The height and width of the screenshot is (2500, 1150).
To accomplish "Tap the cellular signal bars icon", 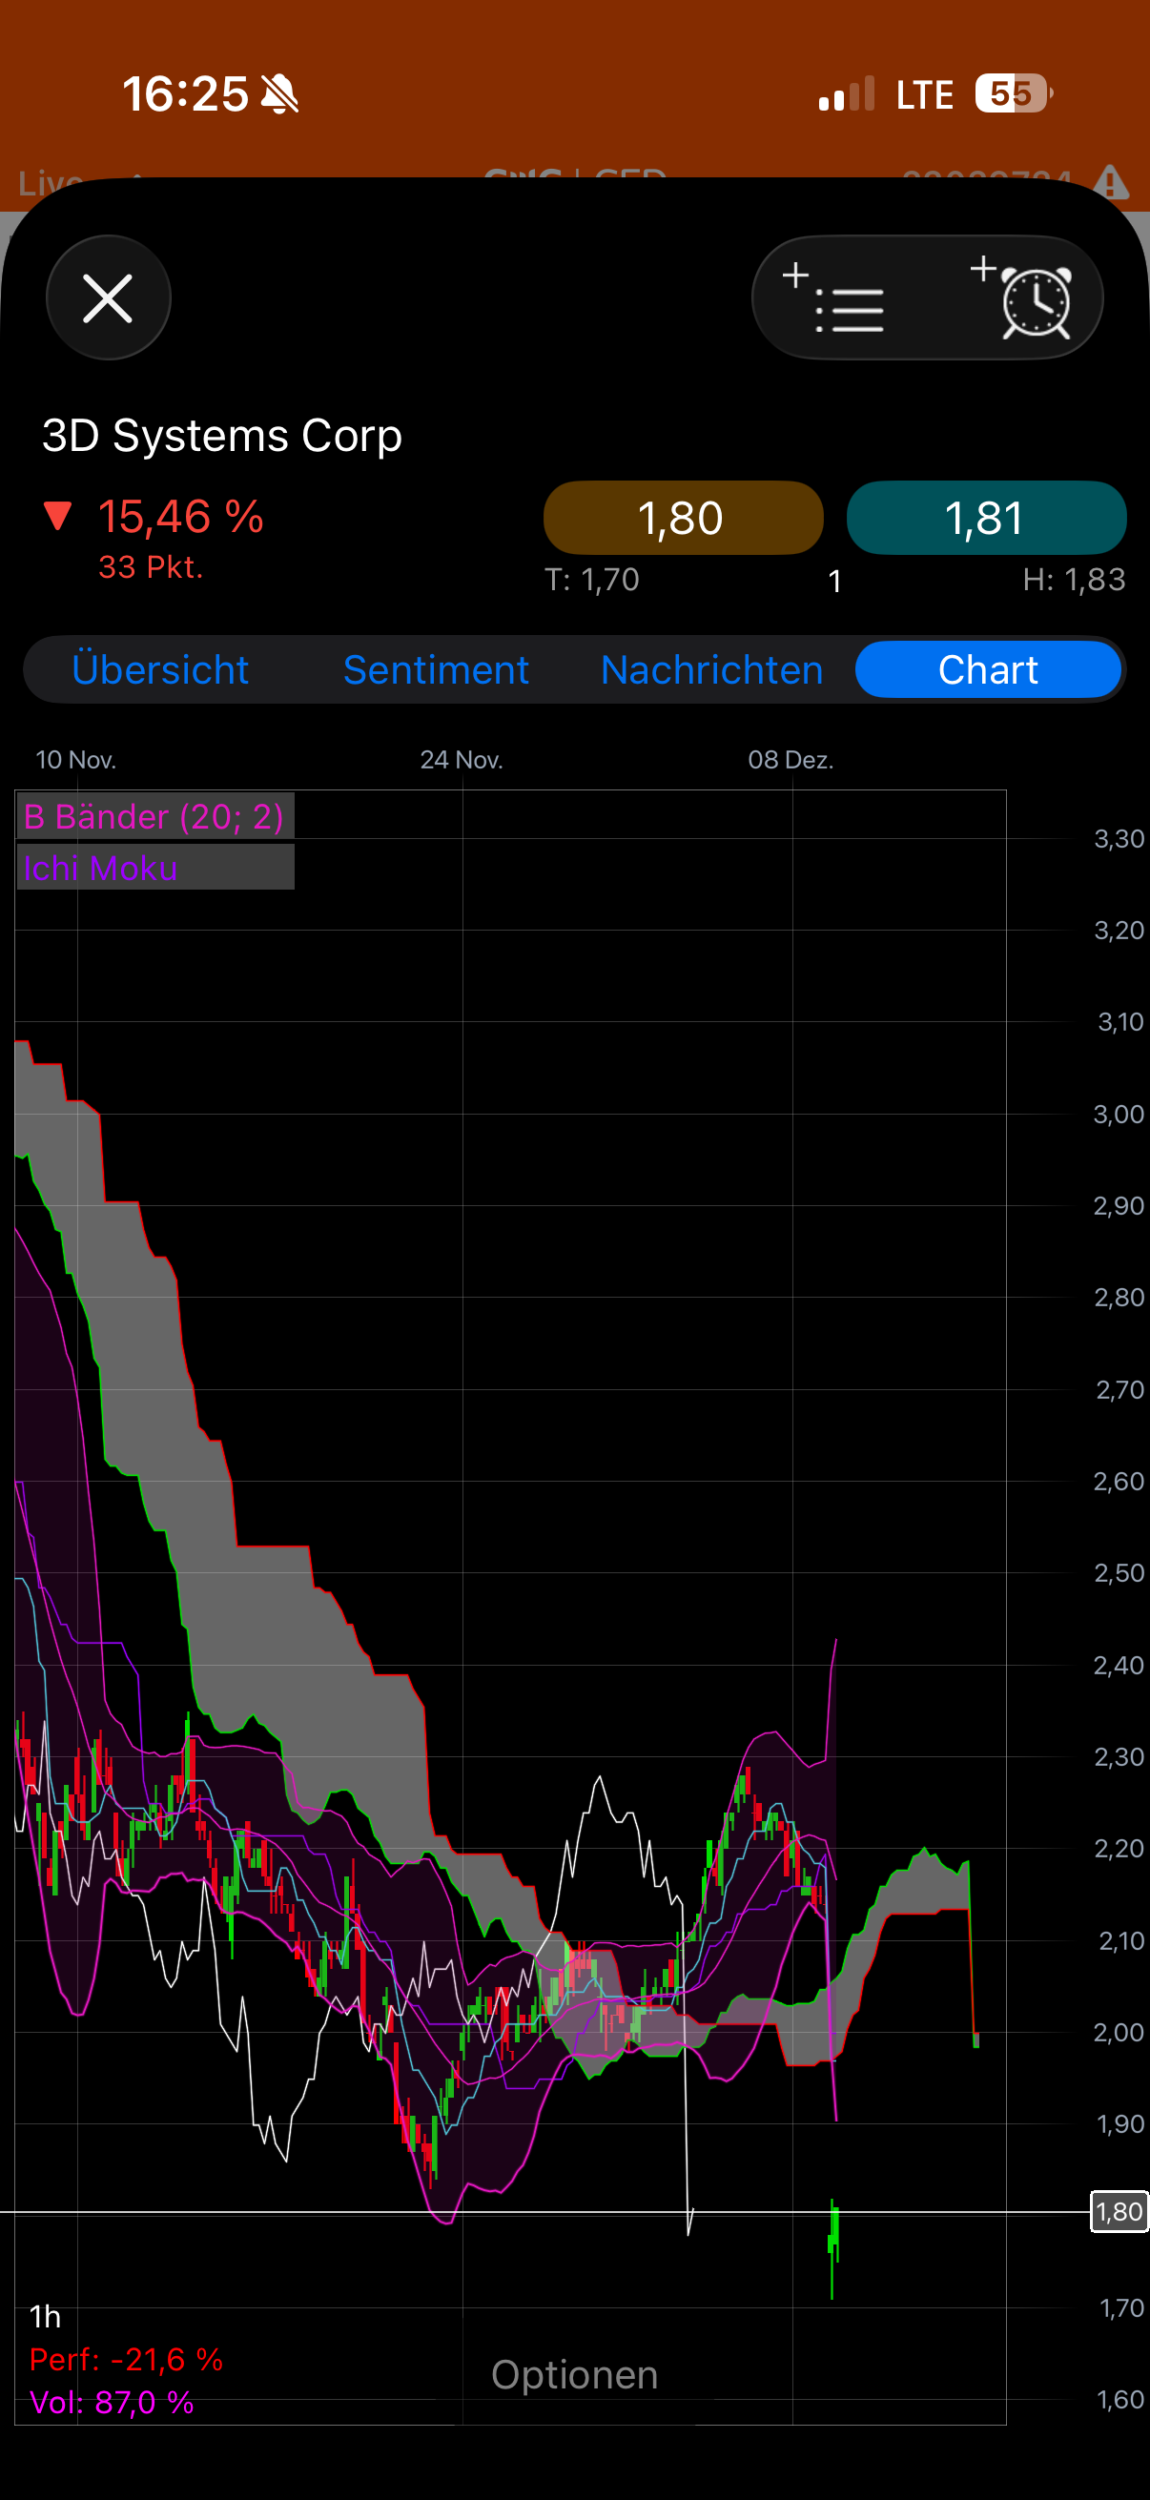I will (x=846, y=95).
